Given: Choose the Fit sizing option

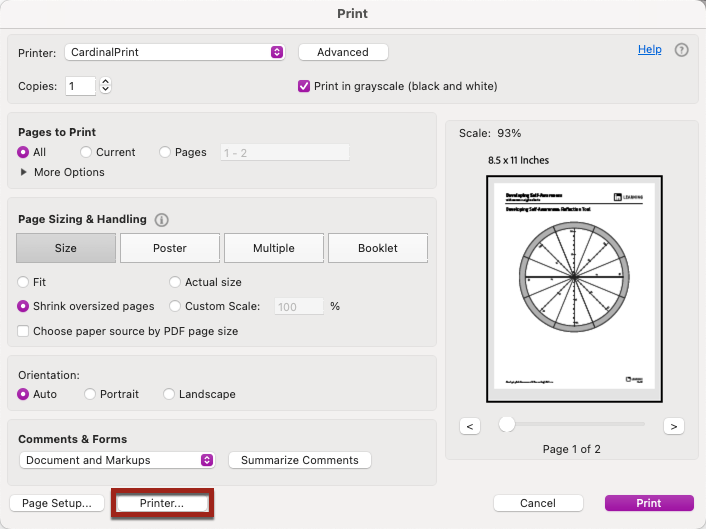Looking at the screenshot, I should click(x=23, y=282).
